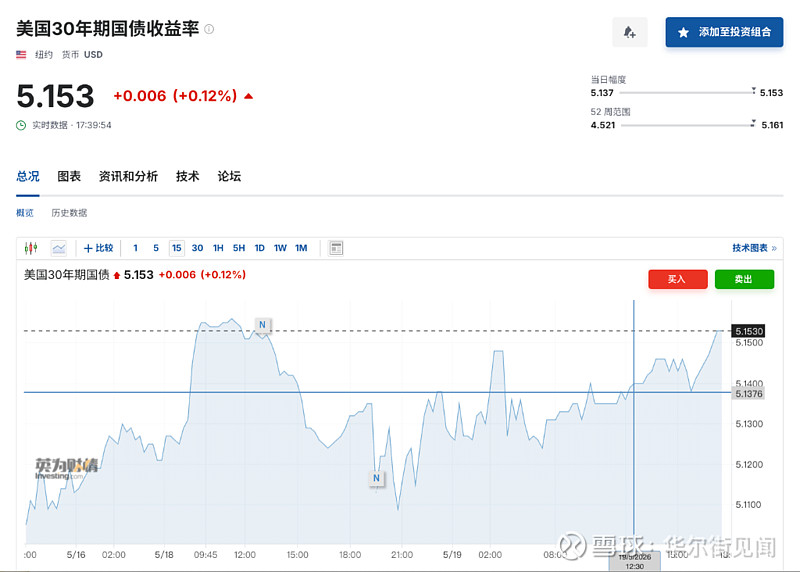
Task: Click the 12:30 crosshair date label
Action: tap(634, 561)
